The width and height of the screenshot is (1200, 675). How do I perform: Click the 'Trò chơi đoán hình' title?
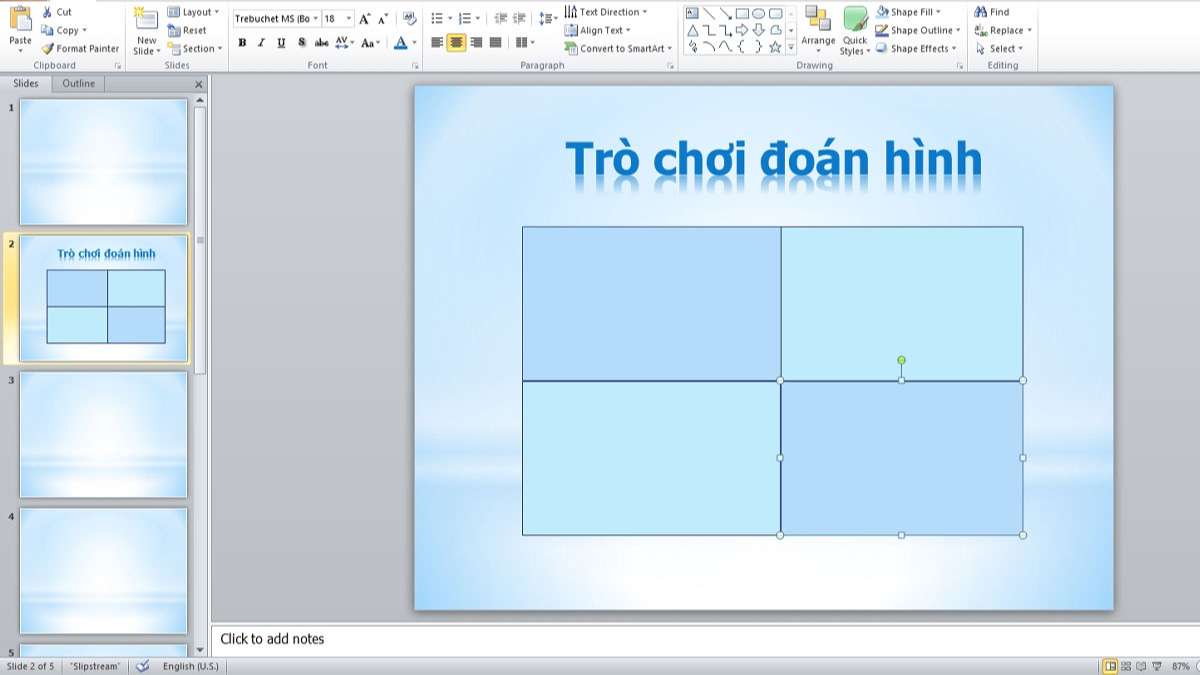(x=773, y=159)
